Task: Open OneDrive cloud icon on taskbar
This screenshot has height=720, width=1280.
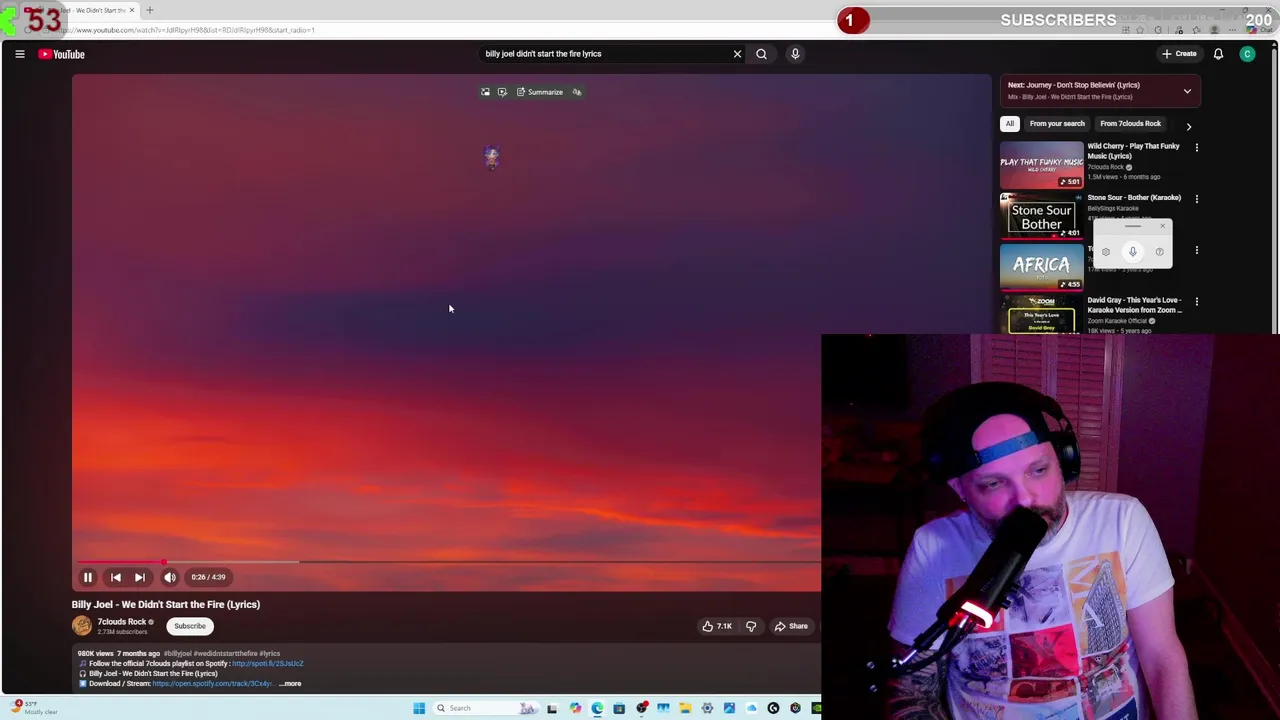Action: [x=751, y=708]
